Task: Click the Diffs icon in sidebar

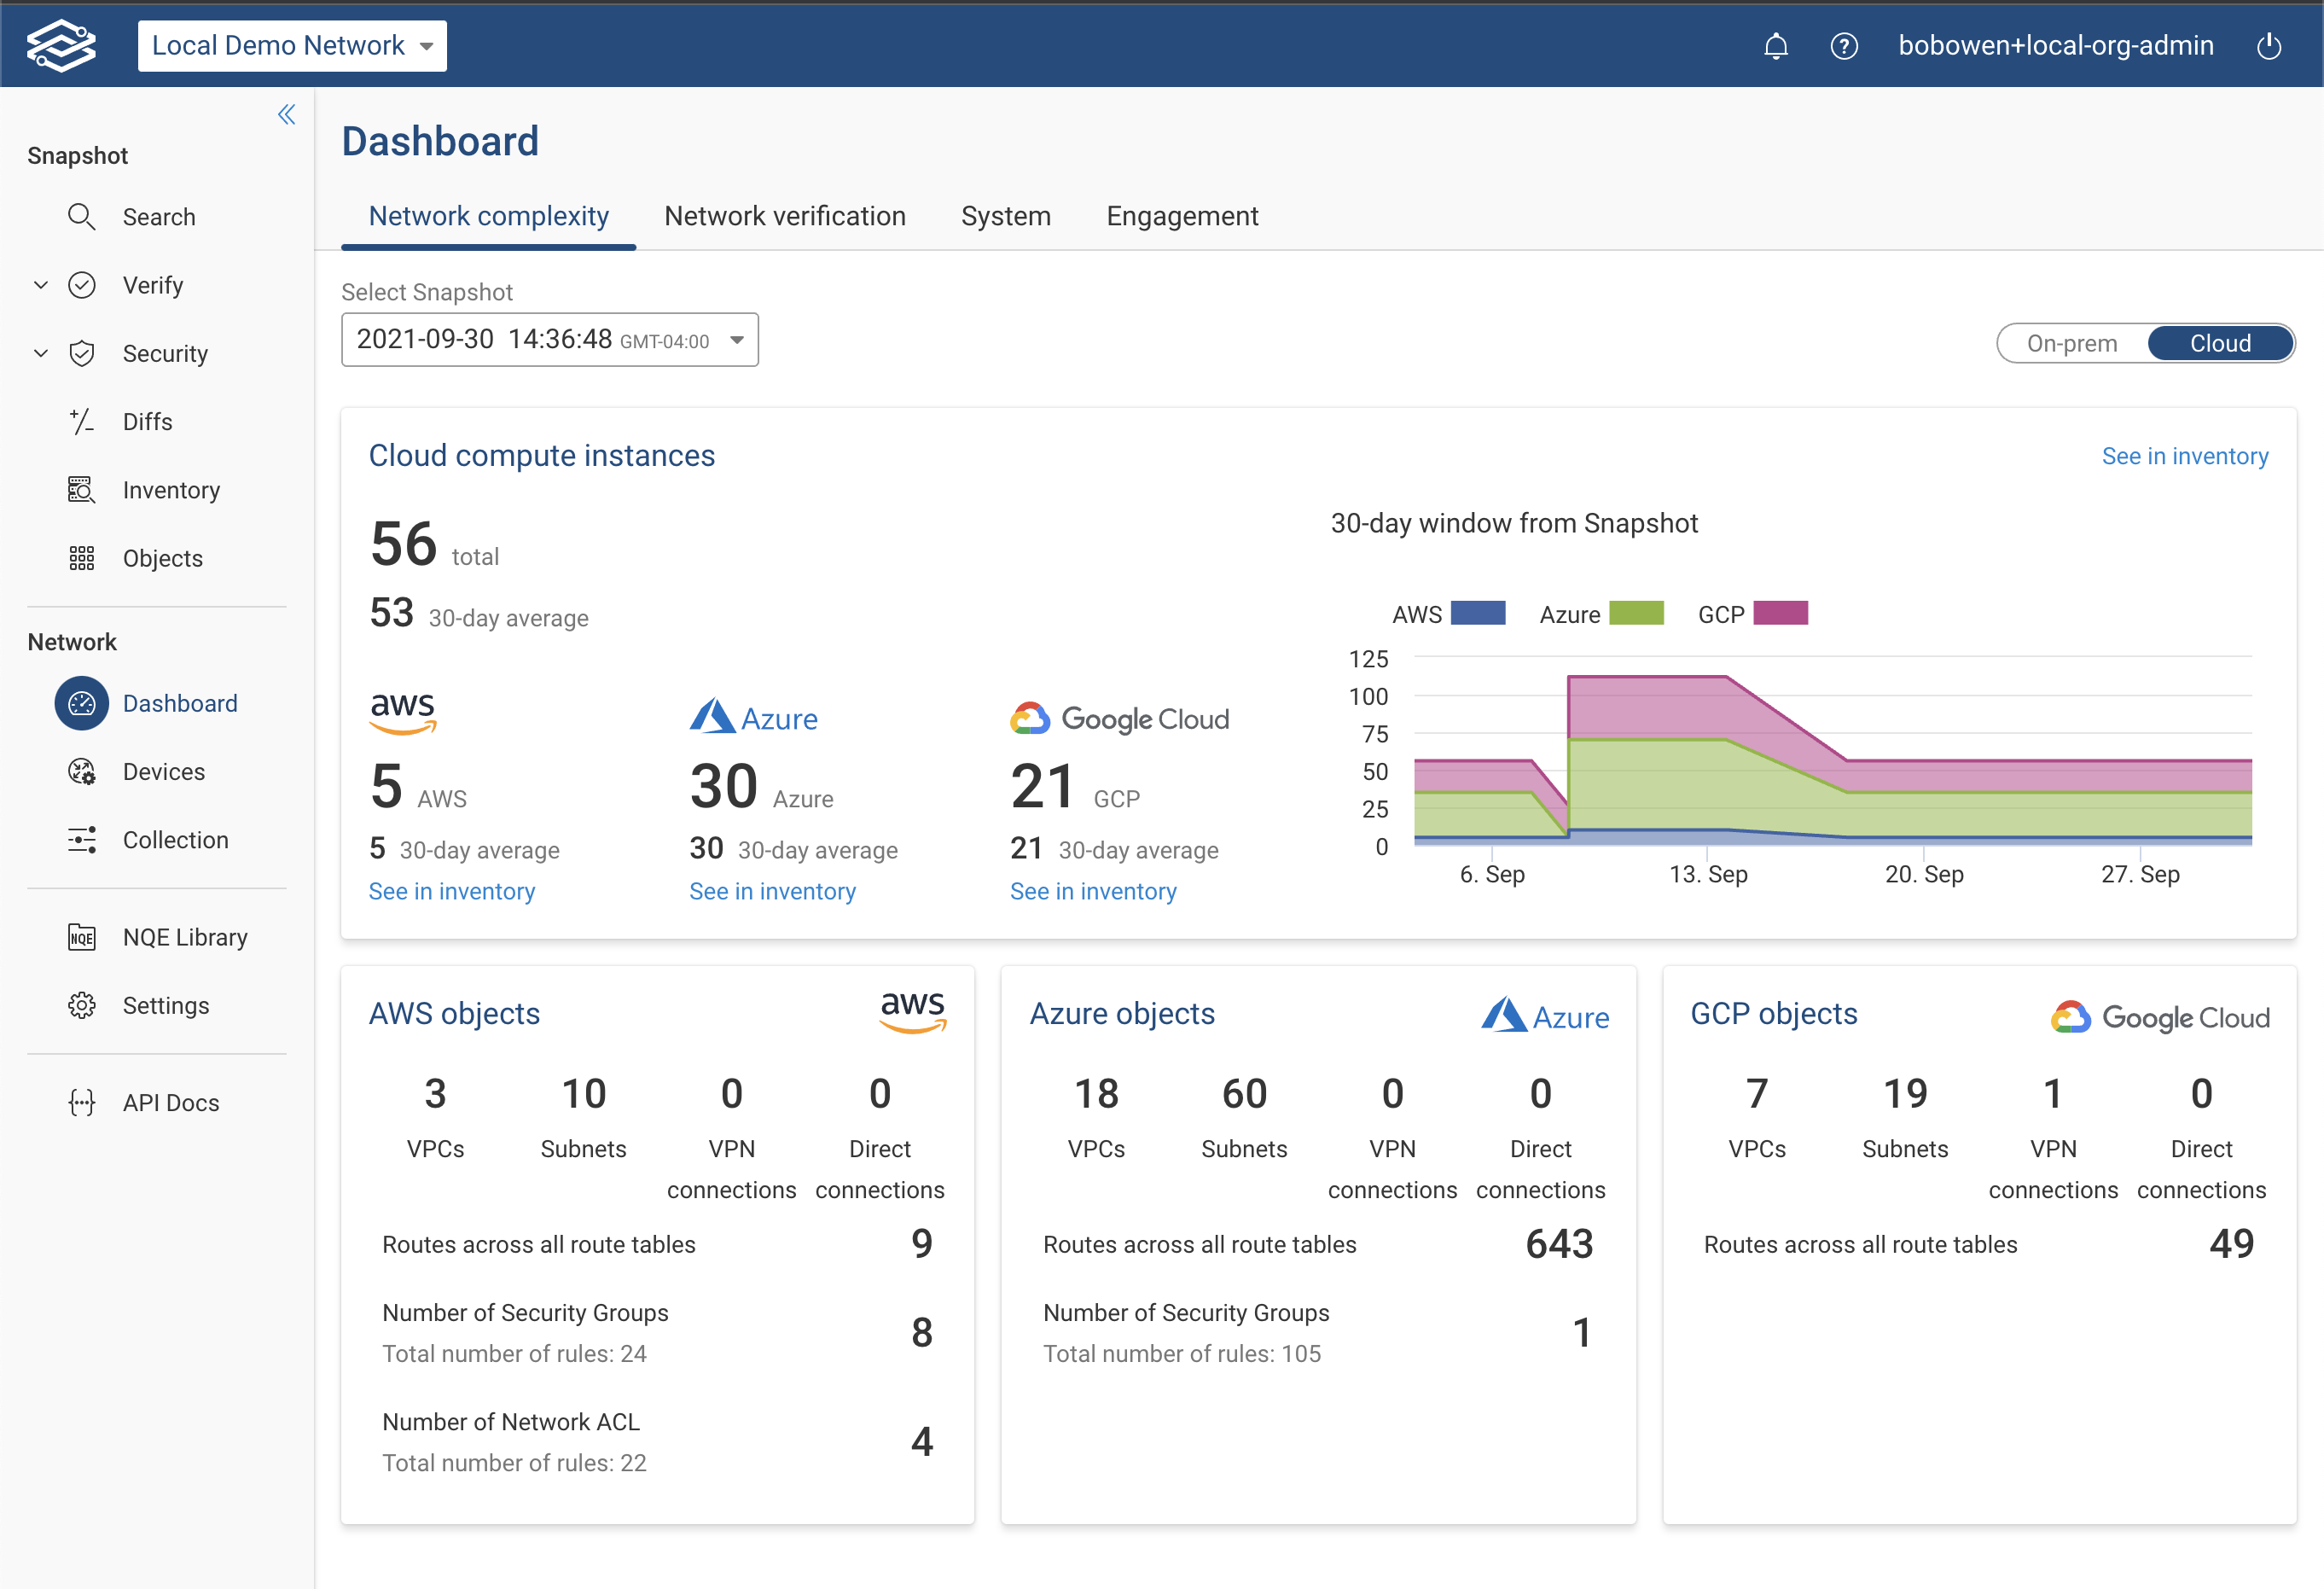Action: (82, 421)
